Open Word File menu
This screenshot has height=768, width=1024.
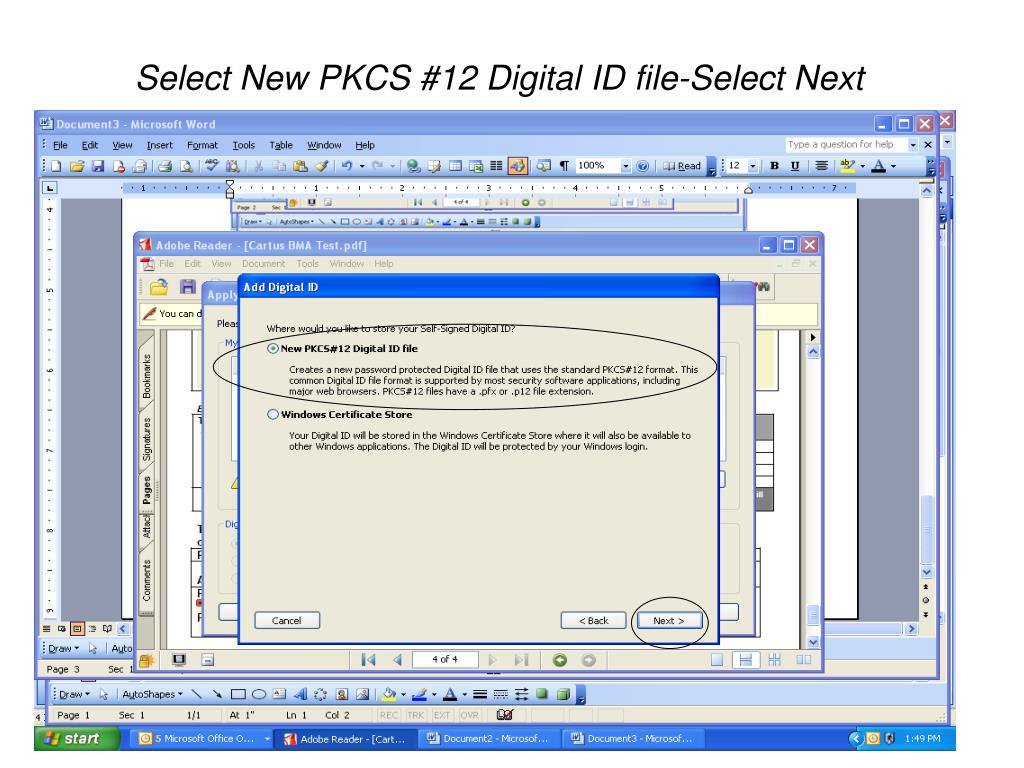[60, 145]
